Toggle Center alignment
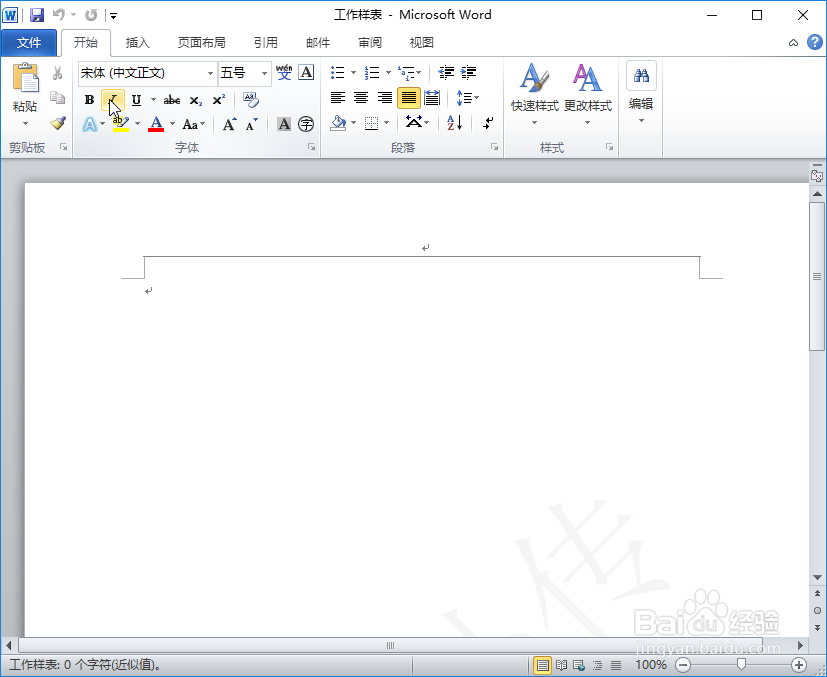 tap(358, 97)
